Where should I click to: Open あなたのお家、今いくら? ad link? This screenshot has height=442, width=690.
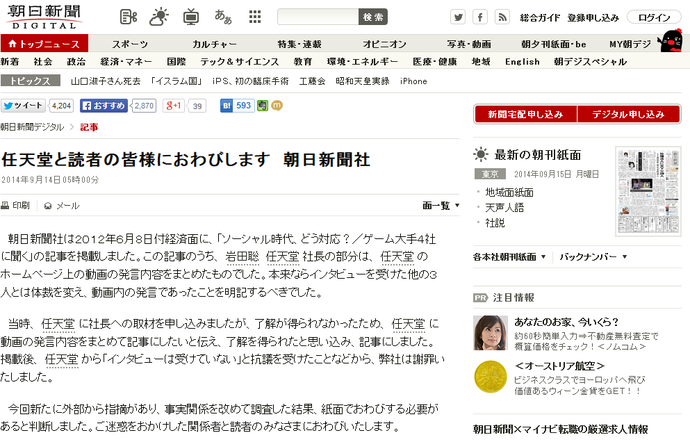click(566, 322)
